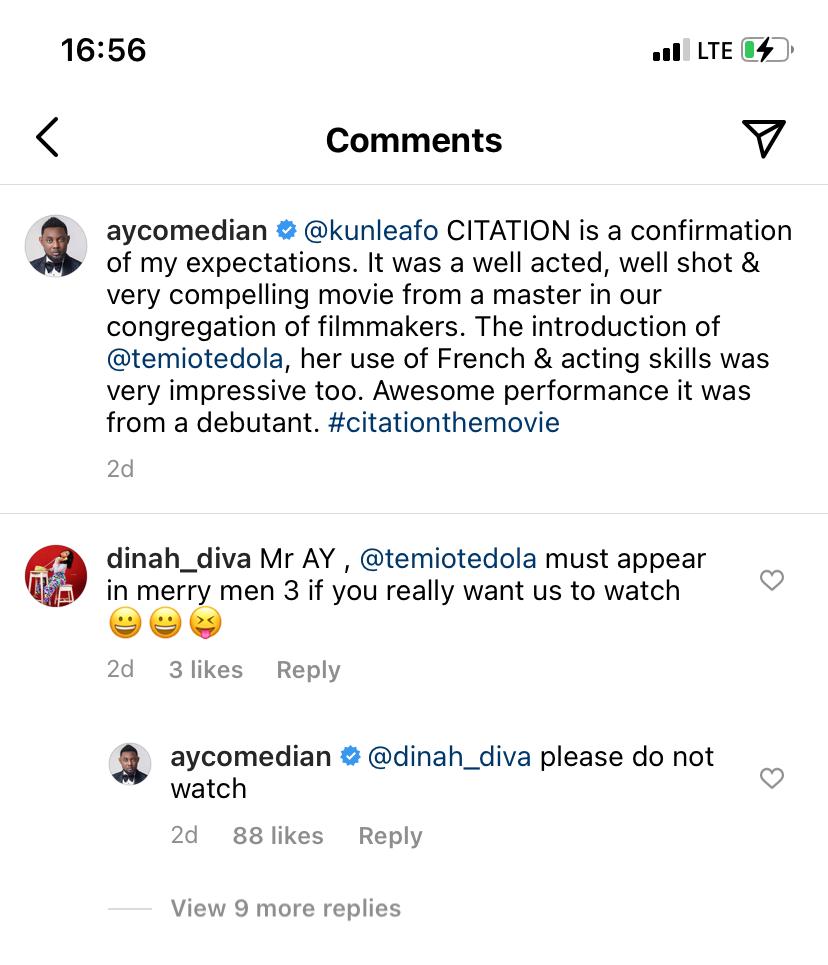
Task: View who liked: 3 likes
Action: (x=205, y=670)
